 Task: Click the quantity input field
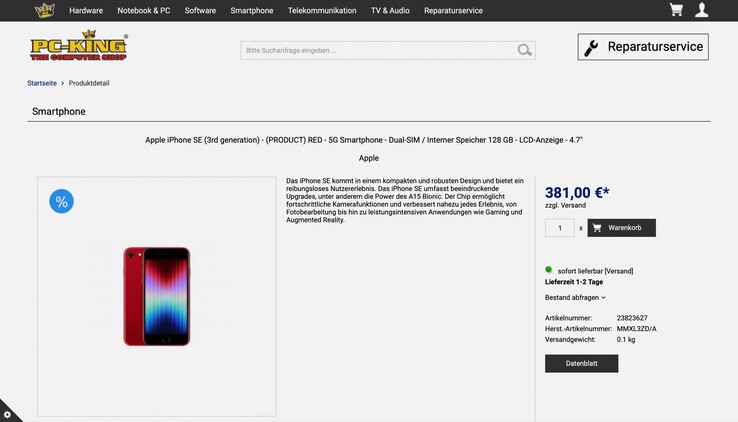click(560, 228)
